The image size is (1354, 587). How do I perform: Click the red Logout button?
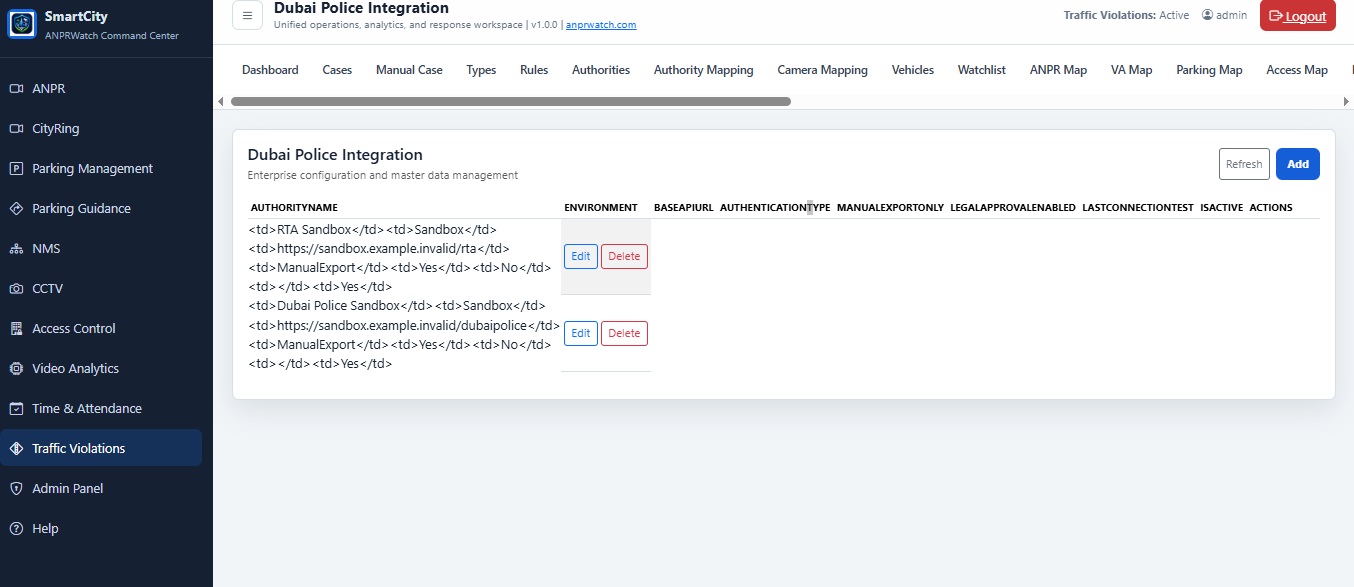[1298, 16]
